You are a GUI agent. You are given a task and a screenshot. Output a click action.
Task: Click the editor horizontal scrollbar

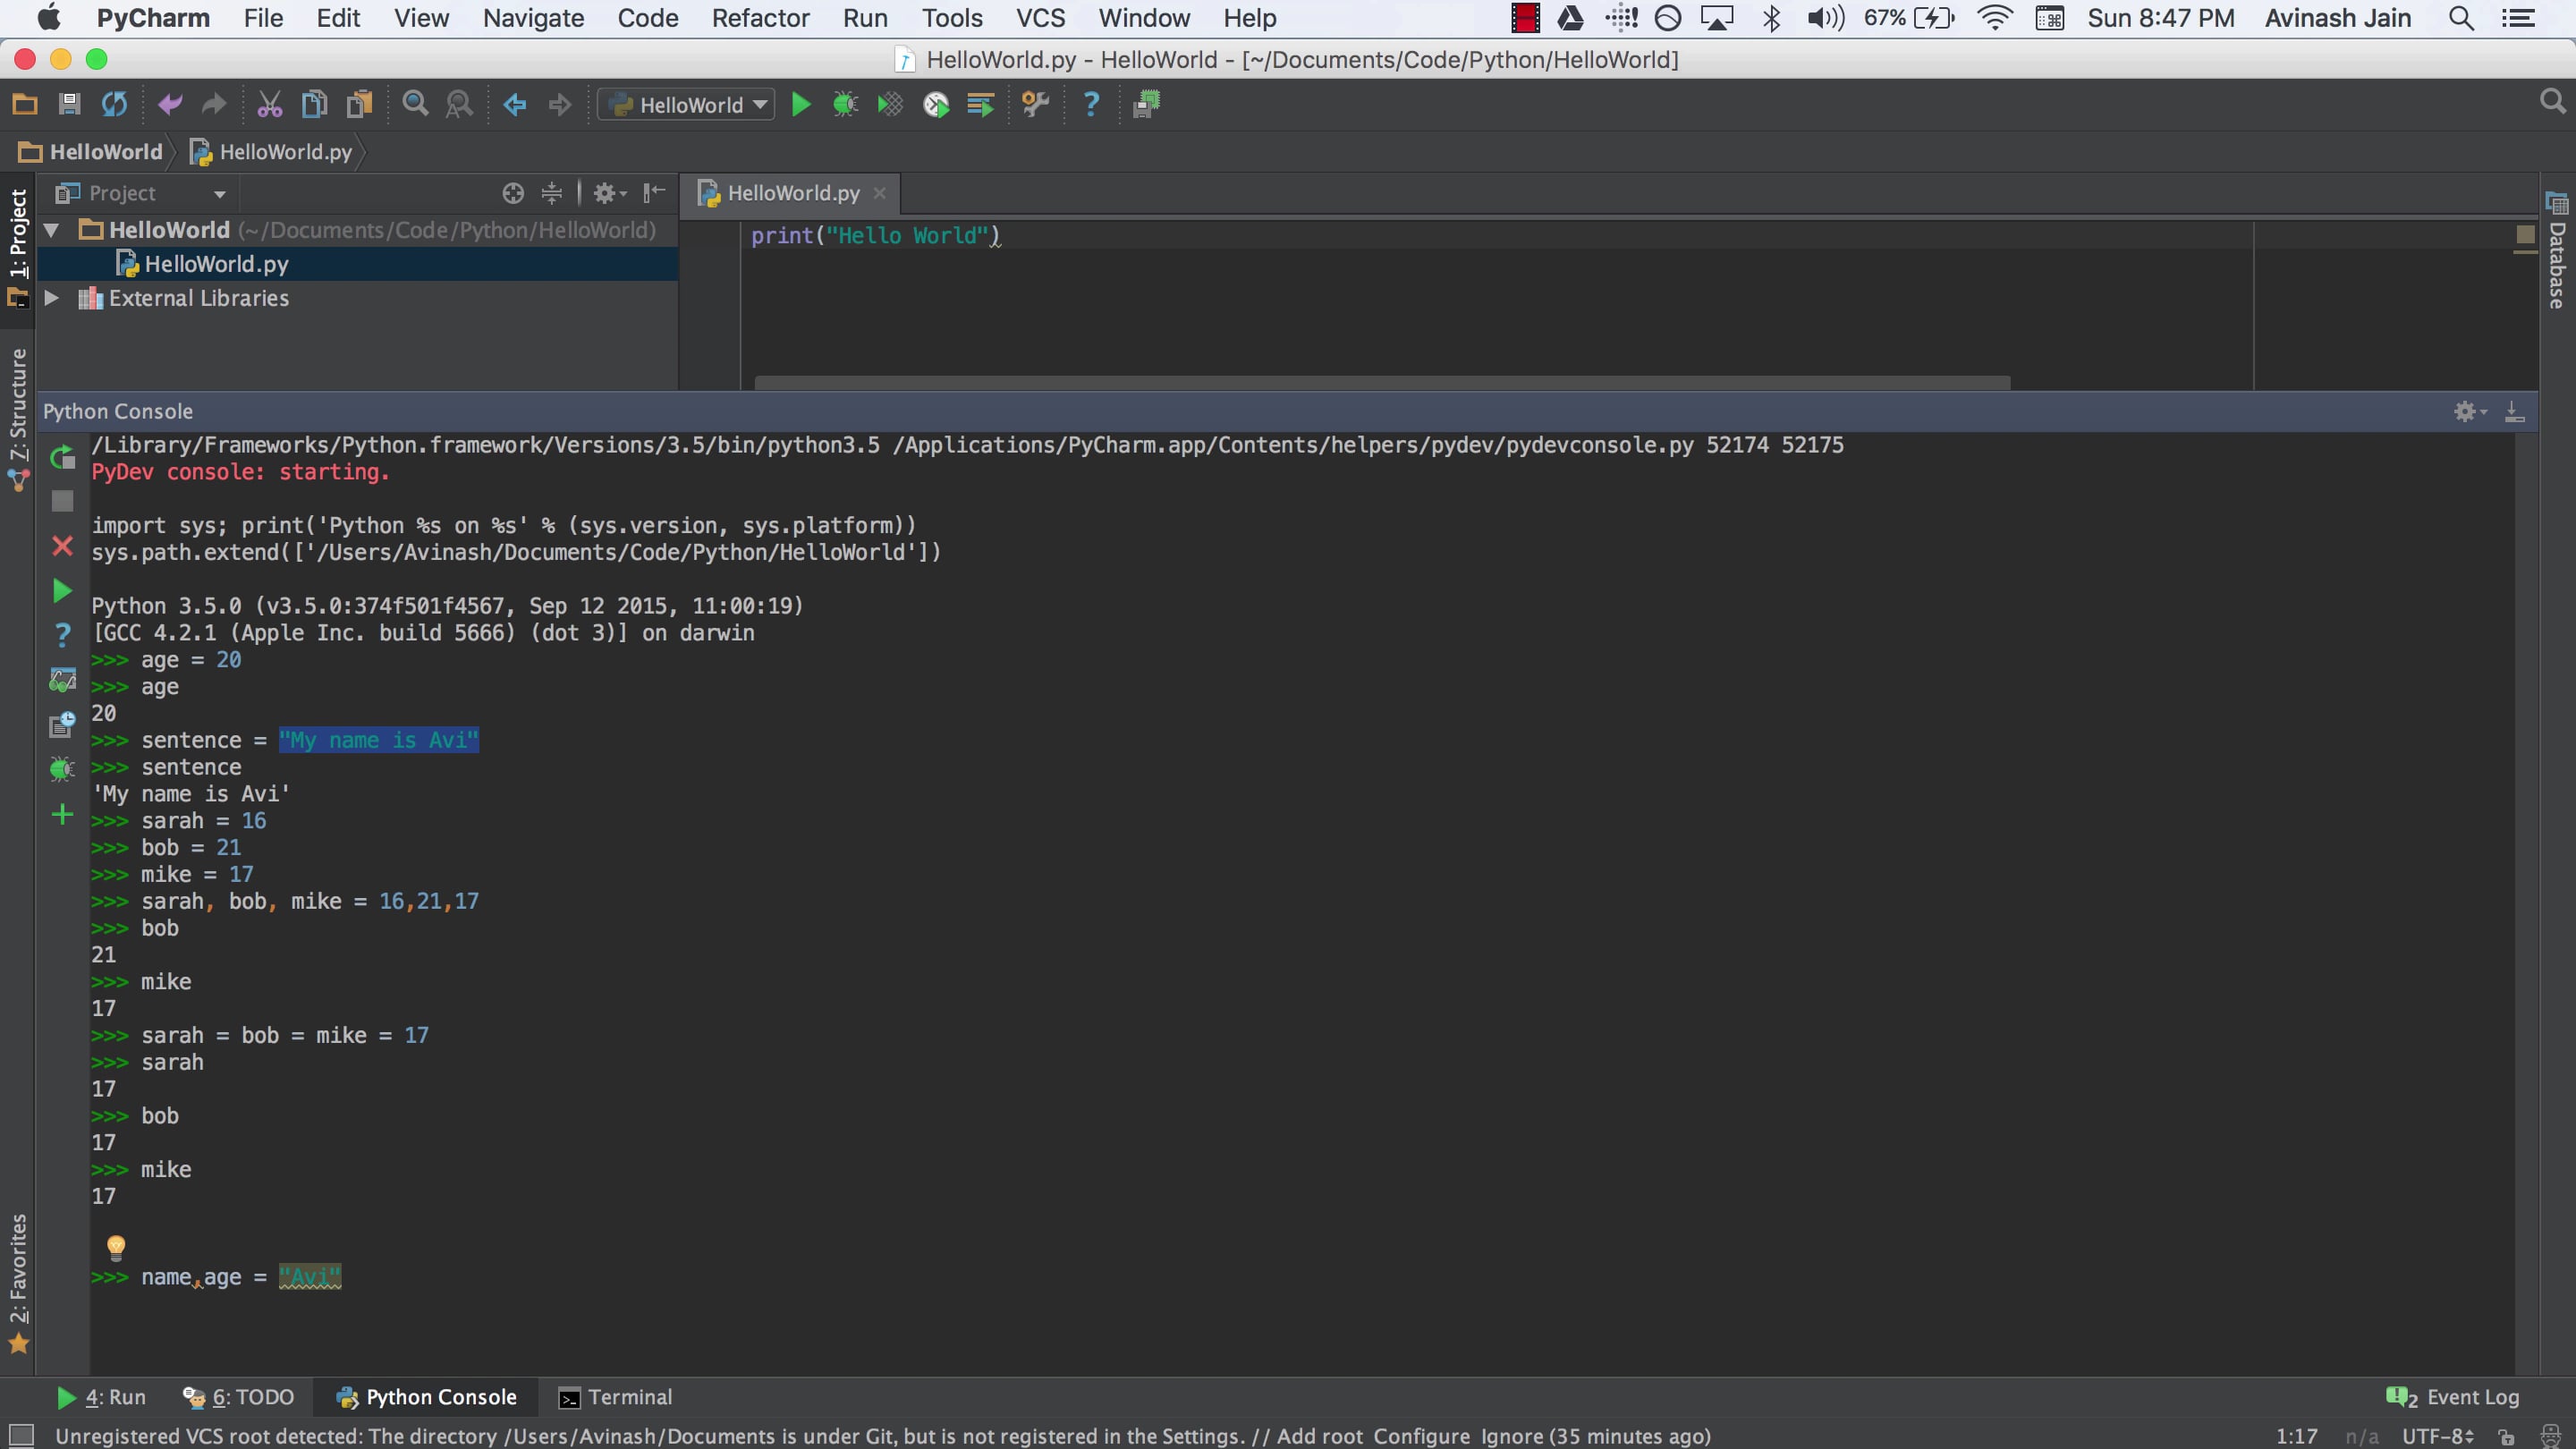click(x=1382, y=383)
